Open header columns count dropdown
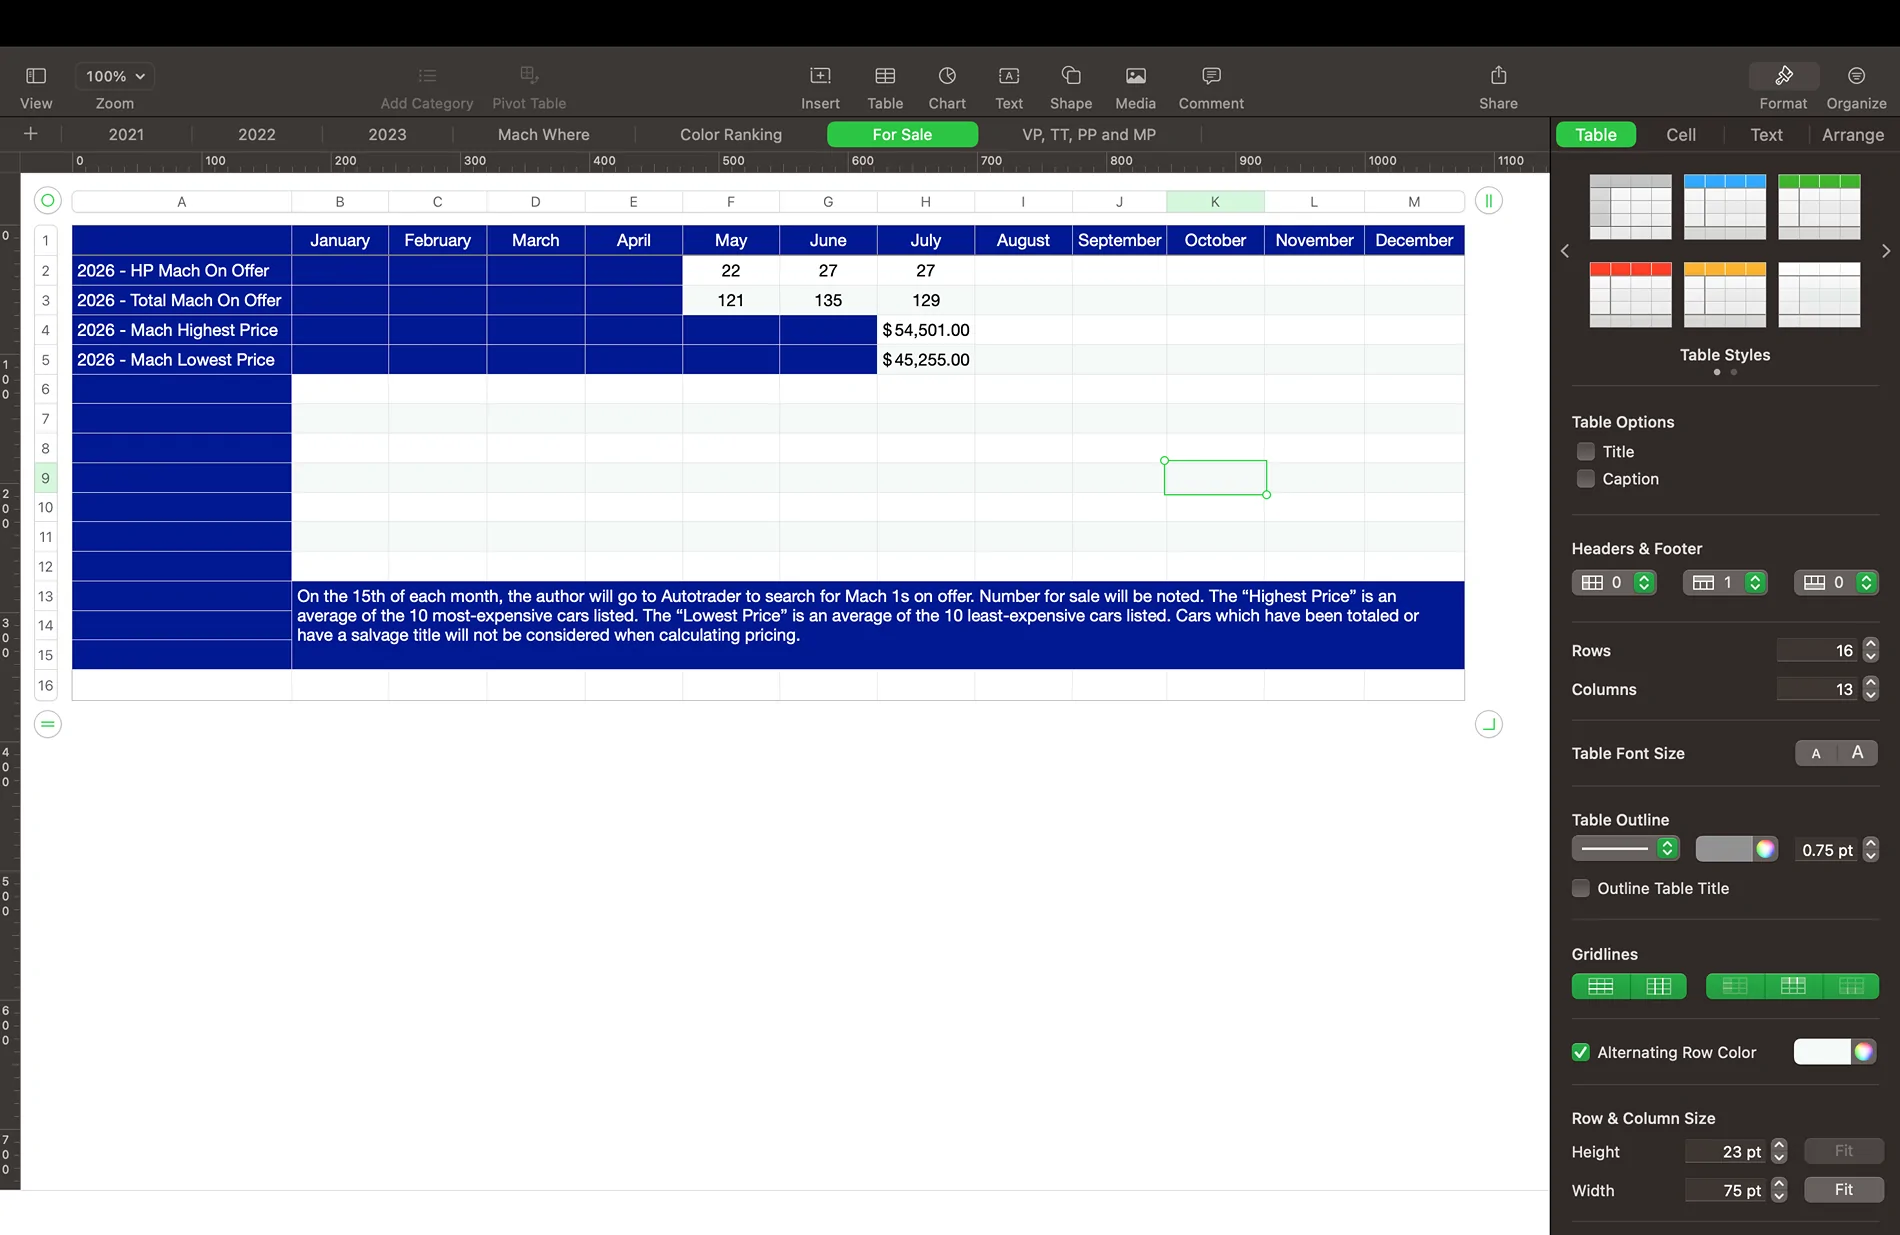The width and height of the screenshot is (1900, 1235). click(x=1614, y=583)
